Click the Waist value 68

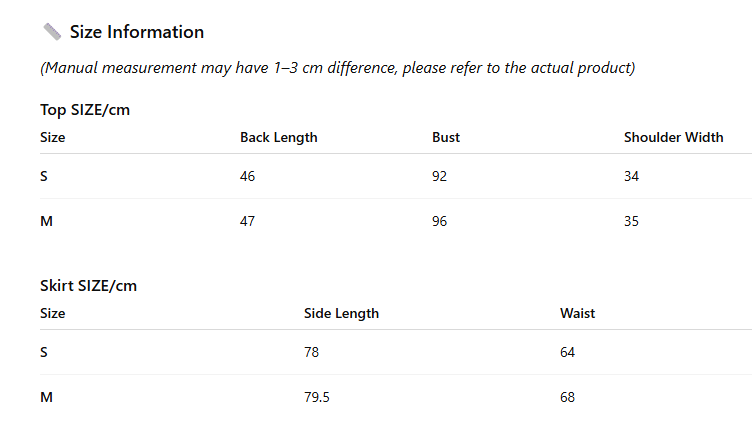(x=567, y=397)
